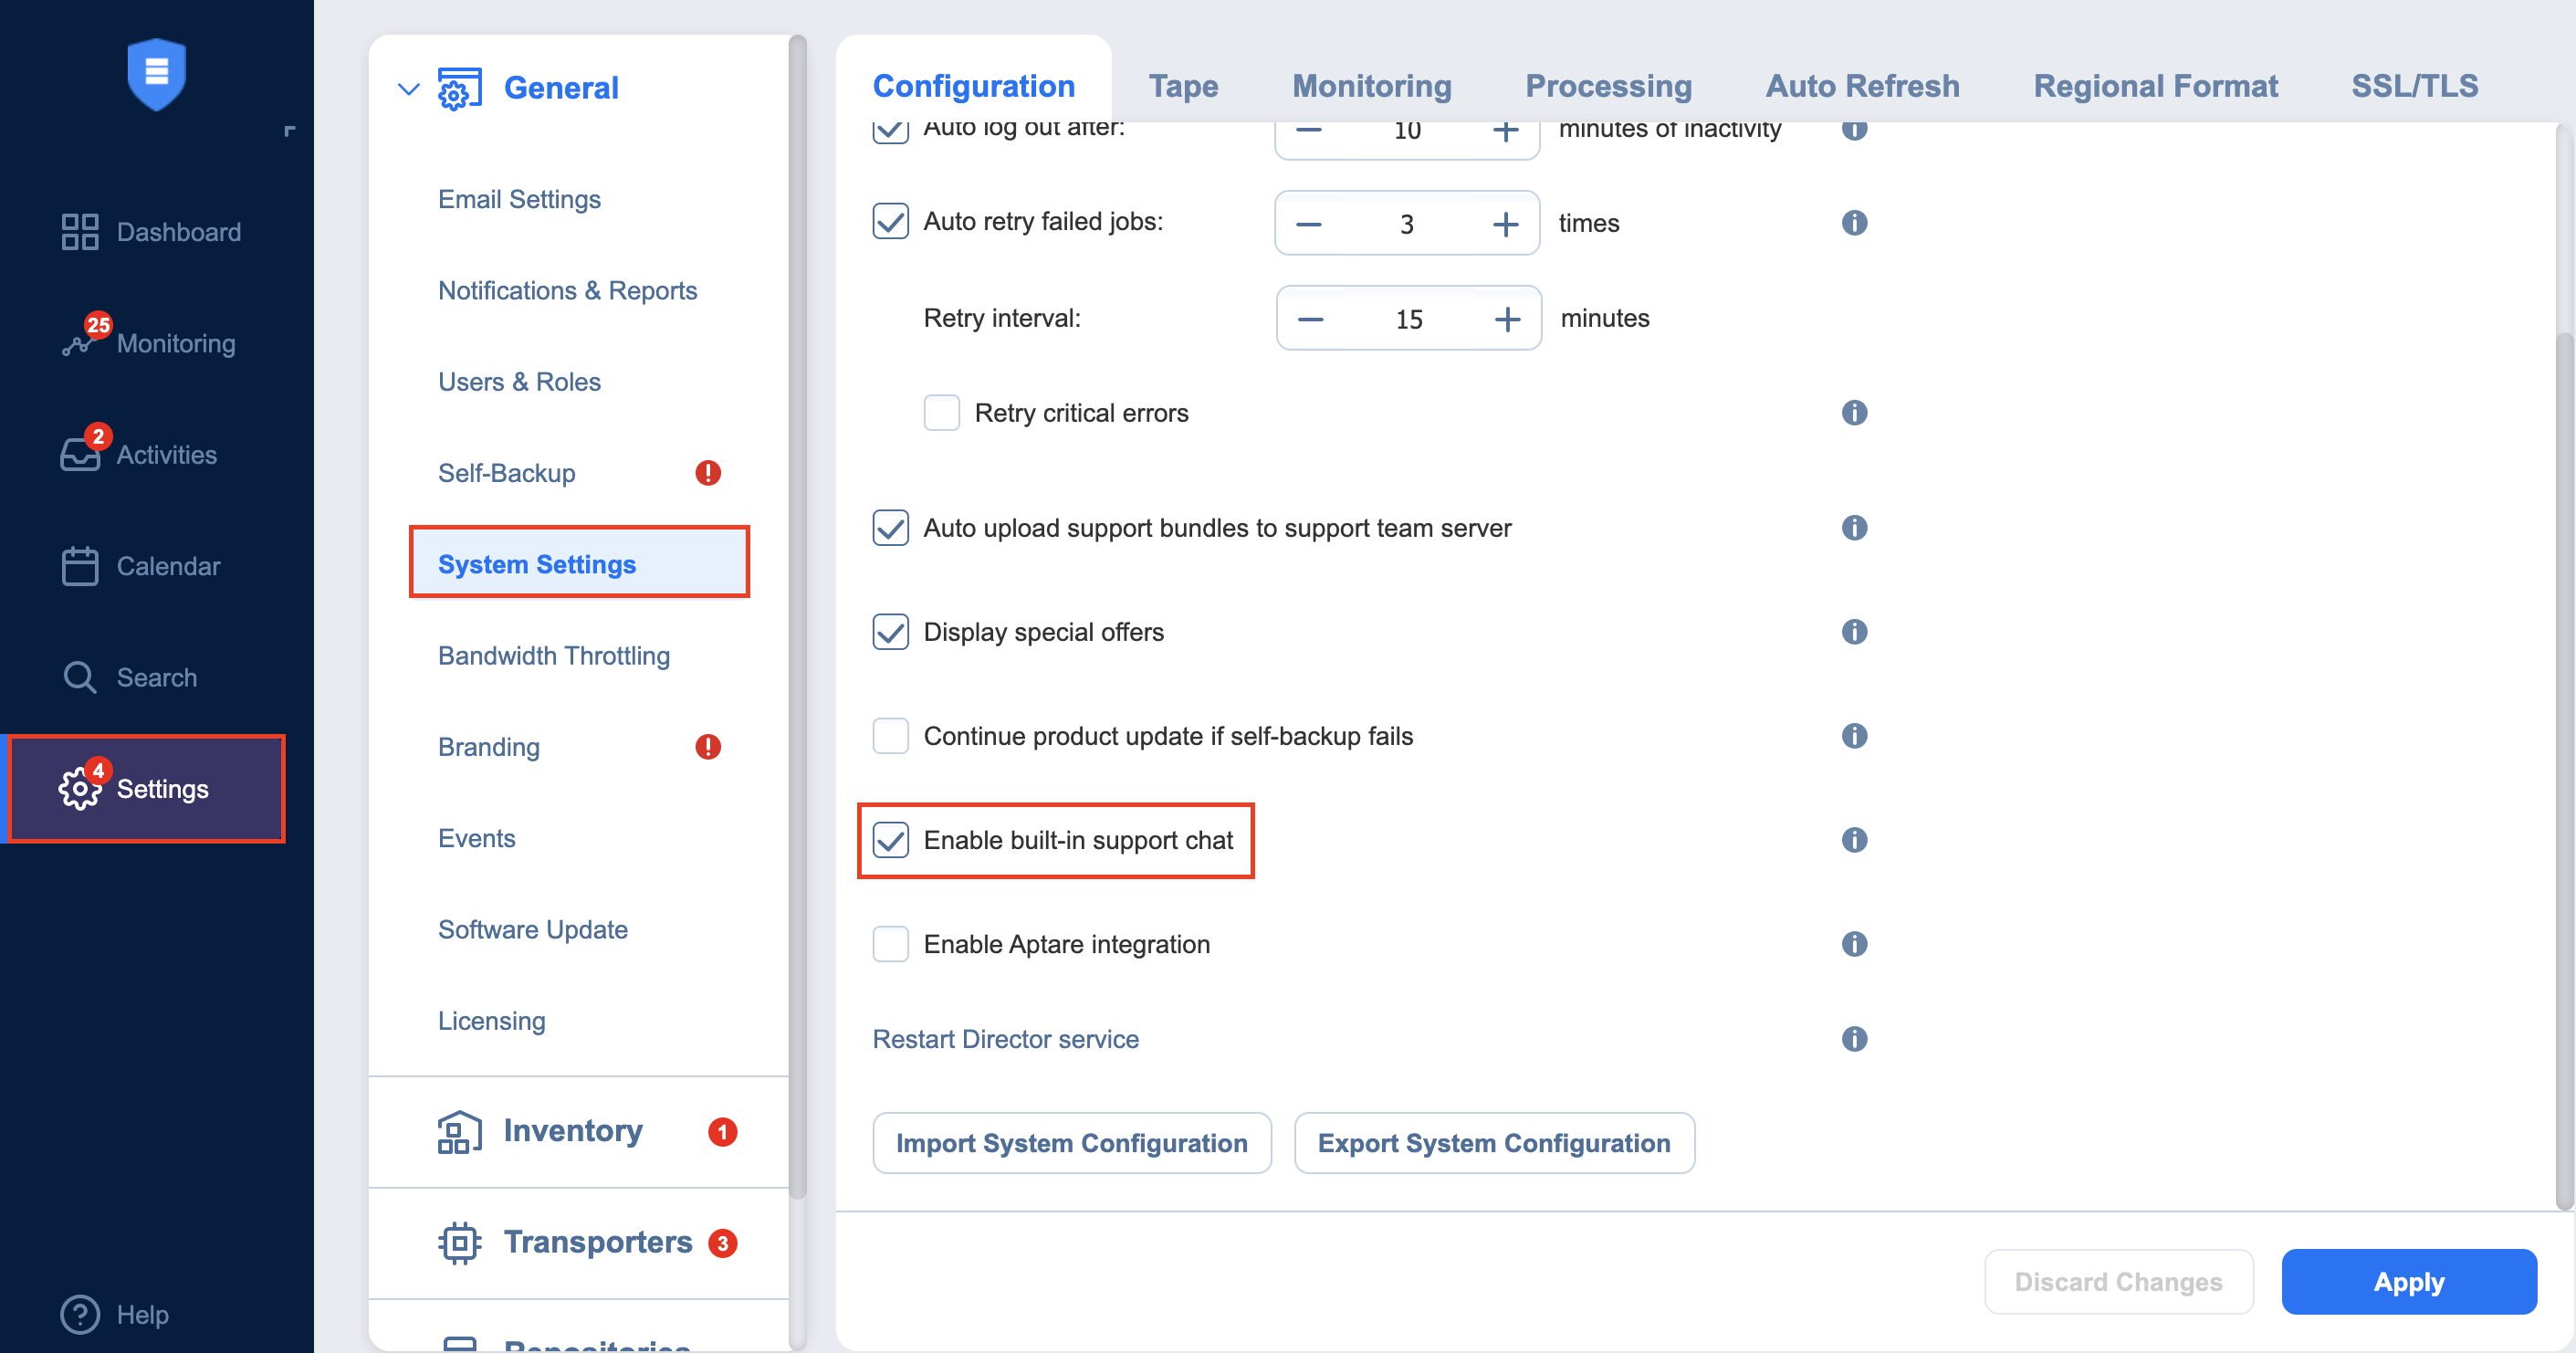Open Software Update page
The width and height of the screenshot is (2576, 1353).
532,930
